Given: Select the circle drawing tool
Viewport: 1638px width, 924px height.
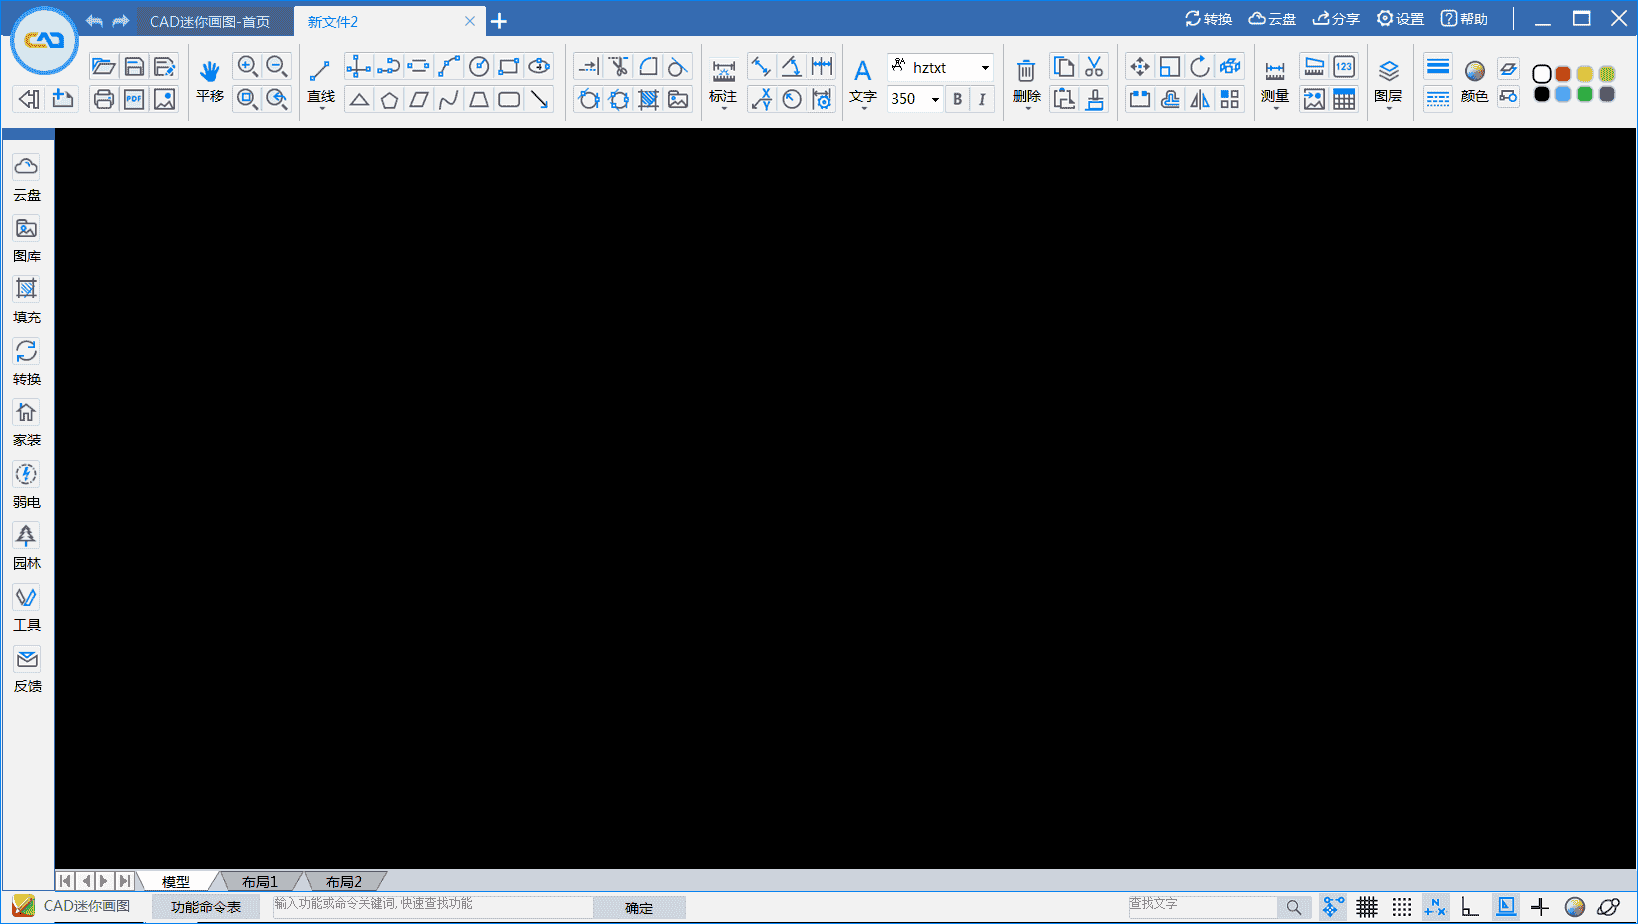Looking at the screenshot, I should [x=479, y=67].
